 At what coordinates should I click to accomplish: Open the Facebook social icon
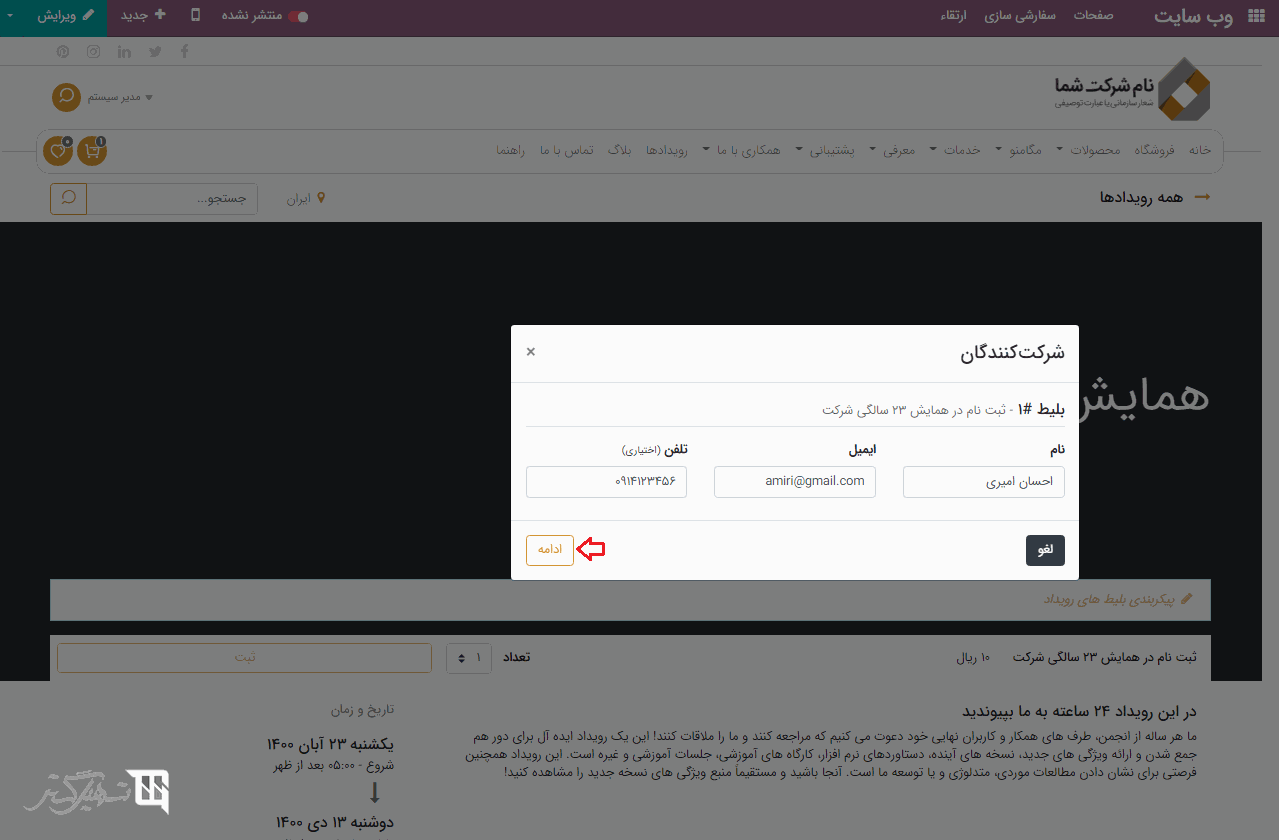[184, 52]
